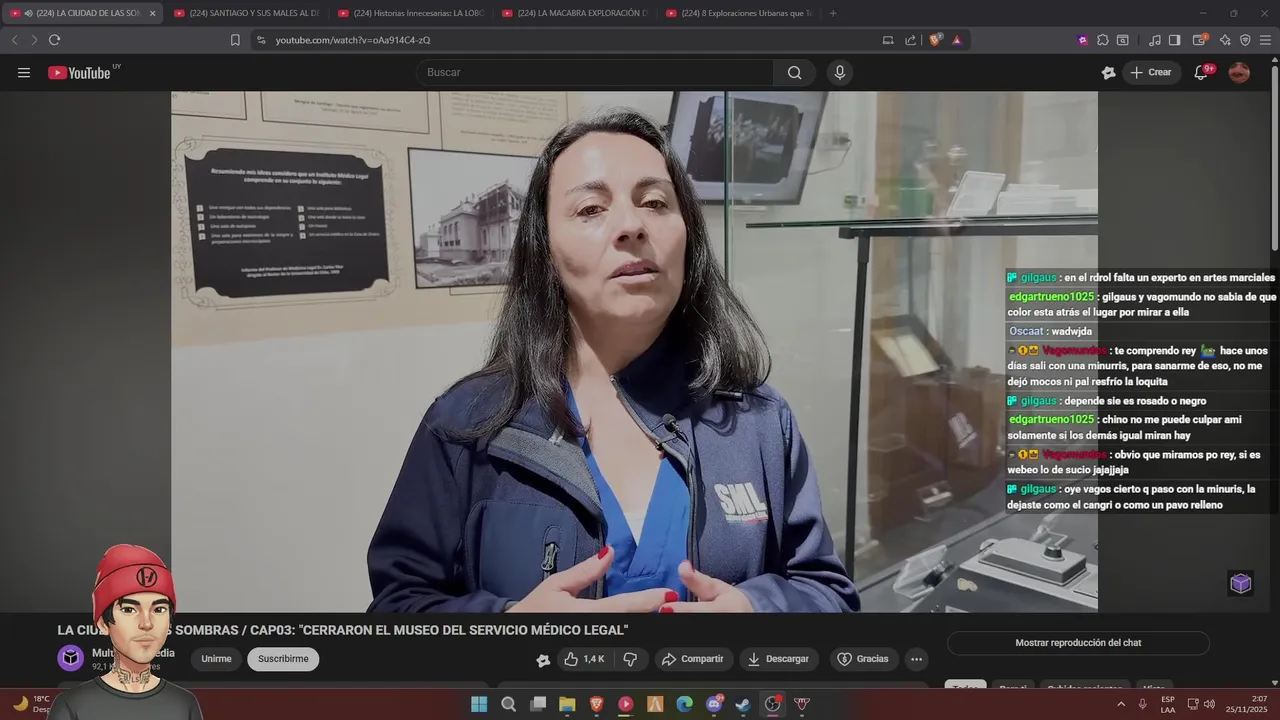This screenshot has width=1280, height=720.
Task: Click the search magnifier button
Action: coord(794,72)
